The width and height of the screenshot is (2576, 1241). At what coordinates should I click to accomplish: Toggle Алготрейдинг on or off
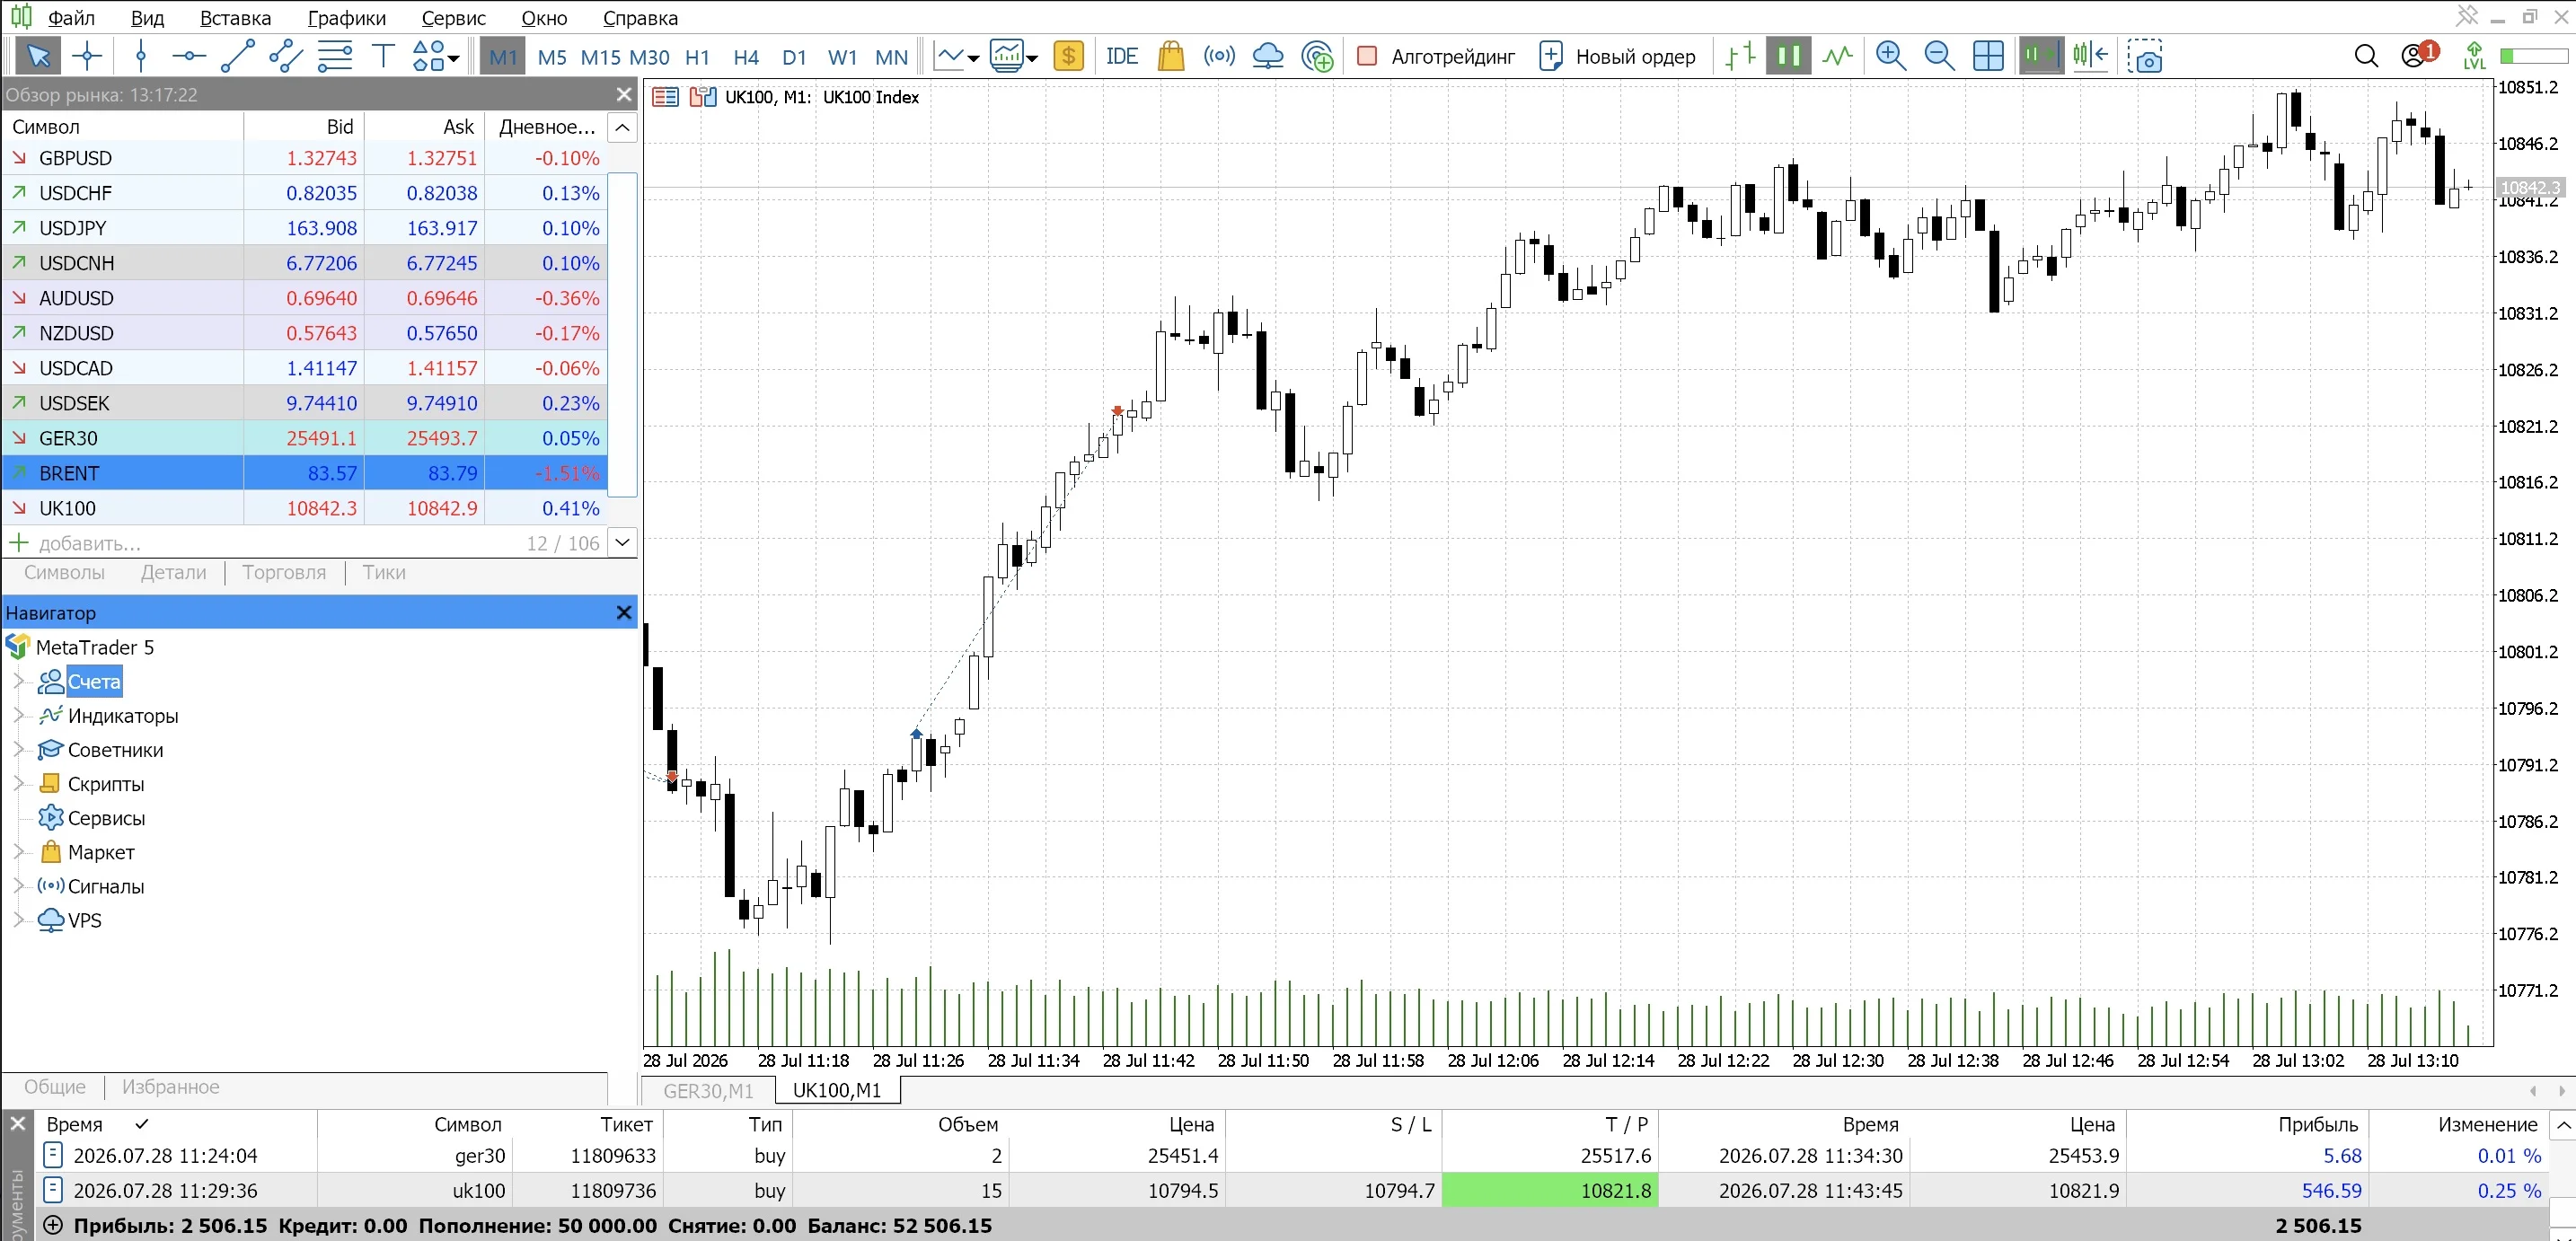1436,56
